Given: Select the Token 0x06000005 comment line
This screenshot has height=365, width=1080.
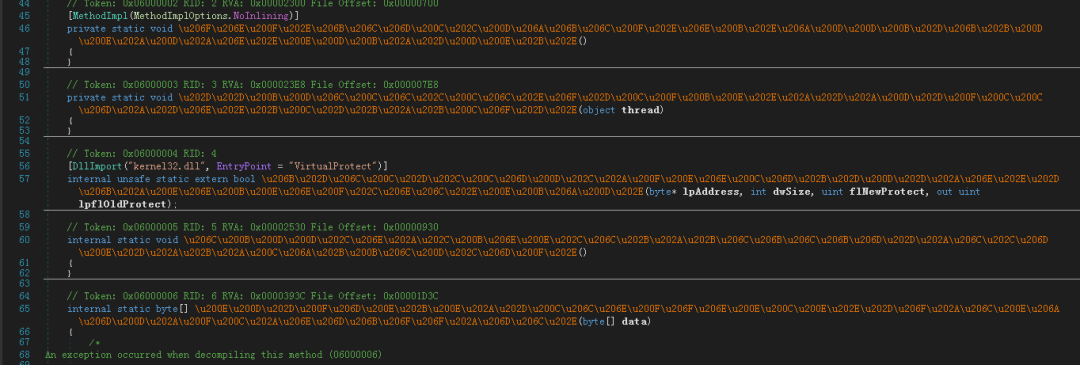Looking at the screenshot, I should tap(253, 227).
